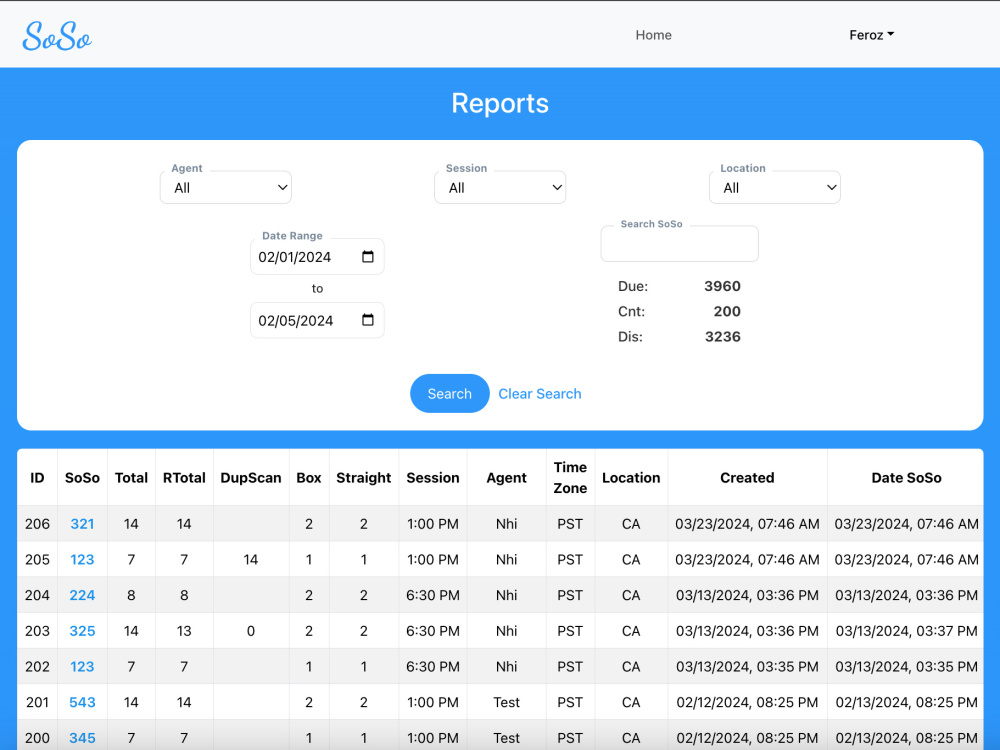Click Date SoSo cell 03/13/2024, 03:37 PM
This screenshot has width=1000, height=750.
click(x=906, y=631)
